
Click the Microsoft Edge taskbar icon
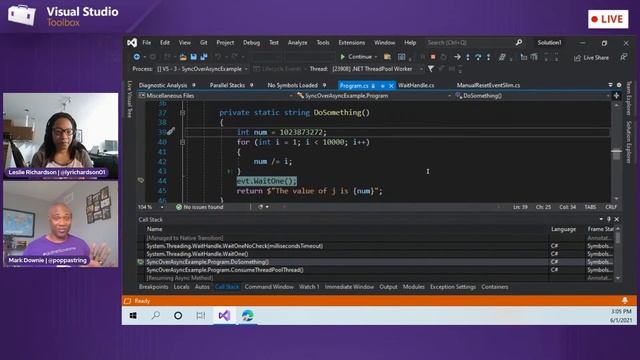coord(247,316)
